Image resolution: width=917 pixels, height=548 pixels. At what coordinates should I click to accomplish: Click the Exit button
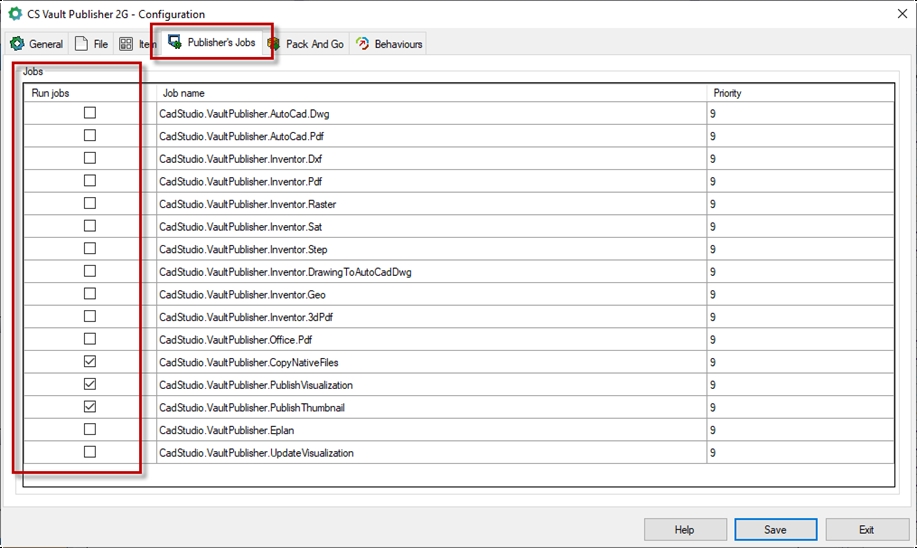[866, 529]
